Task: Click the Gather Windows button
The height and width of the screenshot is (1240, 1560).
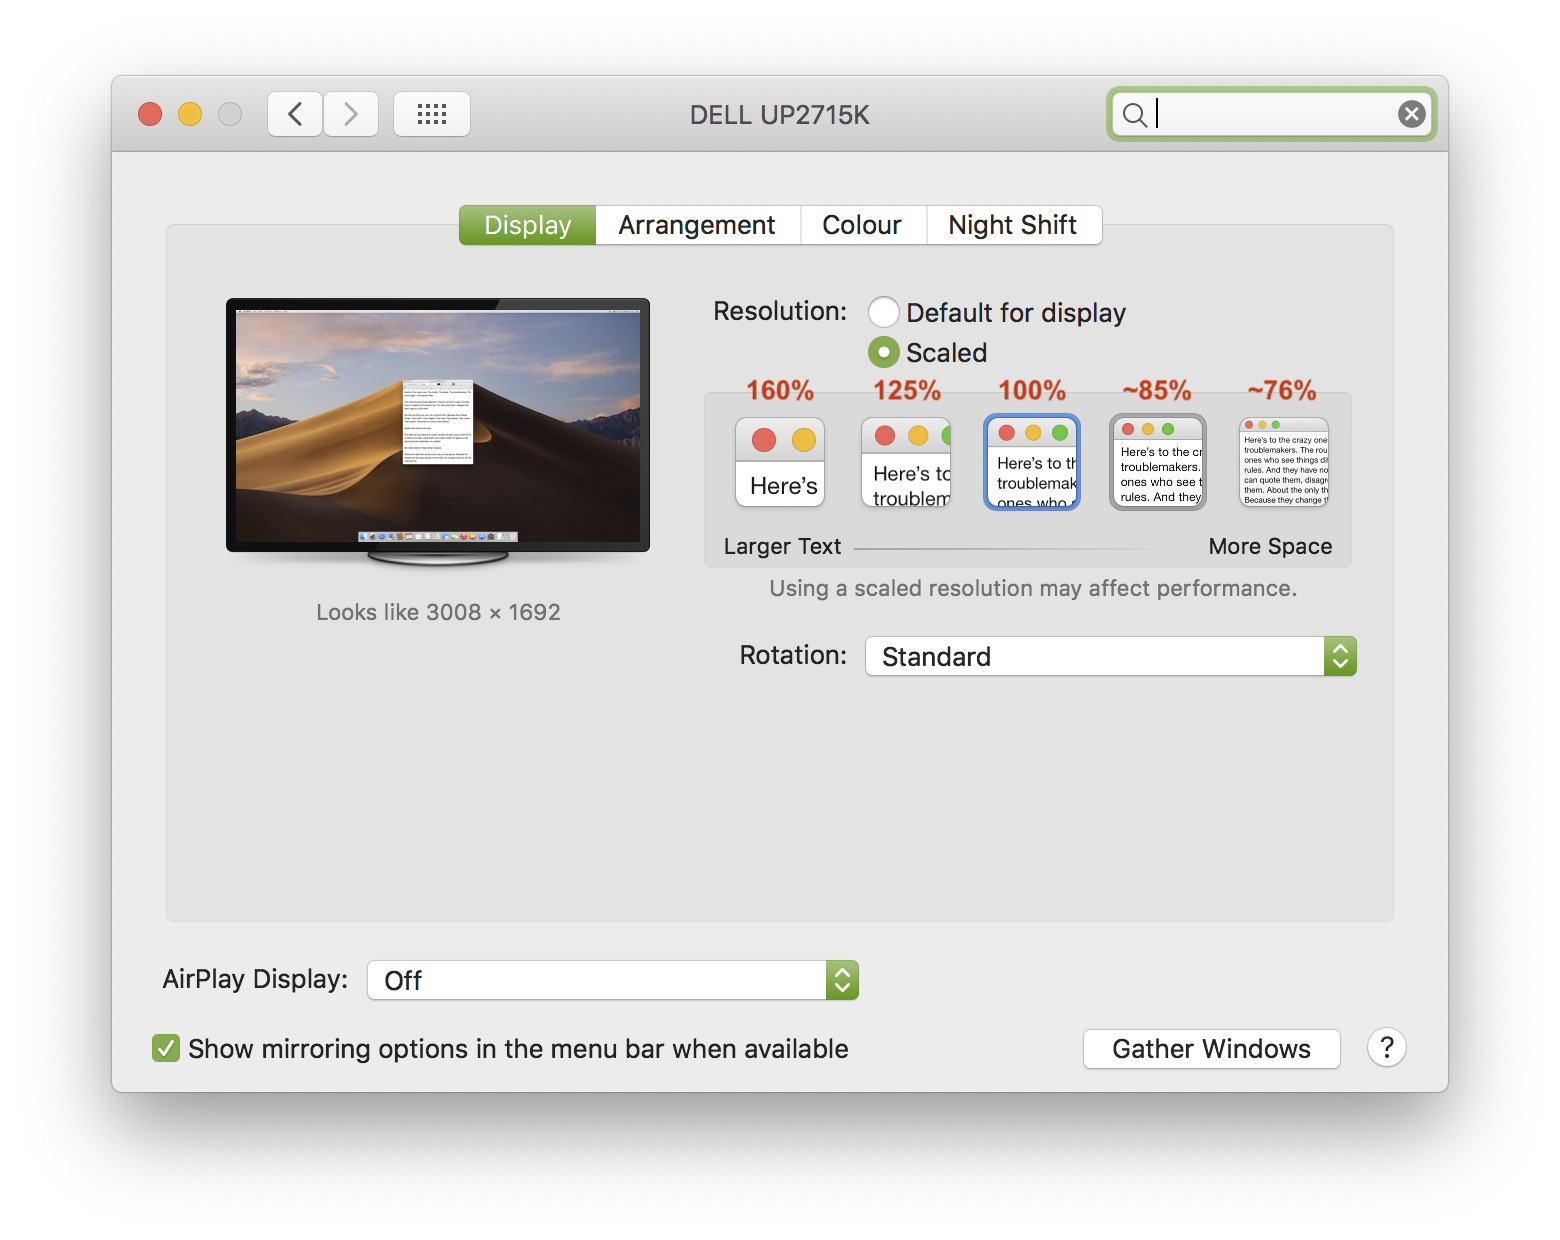Action: [x=1211, y=1048]
